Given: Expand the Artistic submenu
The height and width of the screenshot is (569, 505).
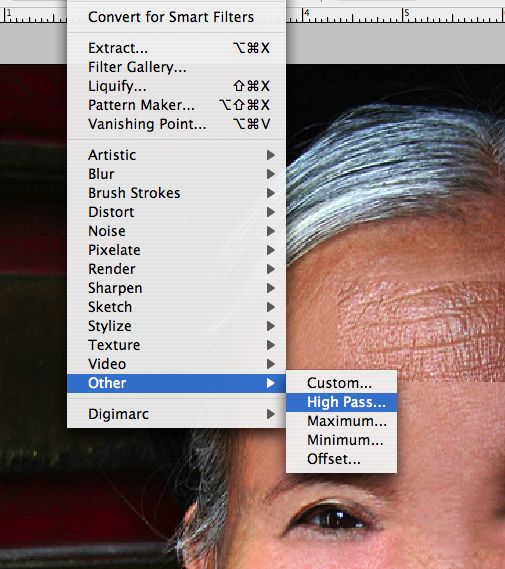Looking at the screenshot, I should [176, 155].
